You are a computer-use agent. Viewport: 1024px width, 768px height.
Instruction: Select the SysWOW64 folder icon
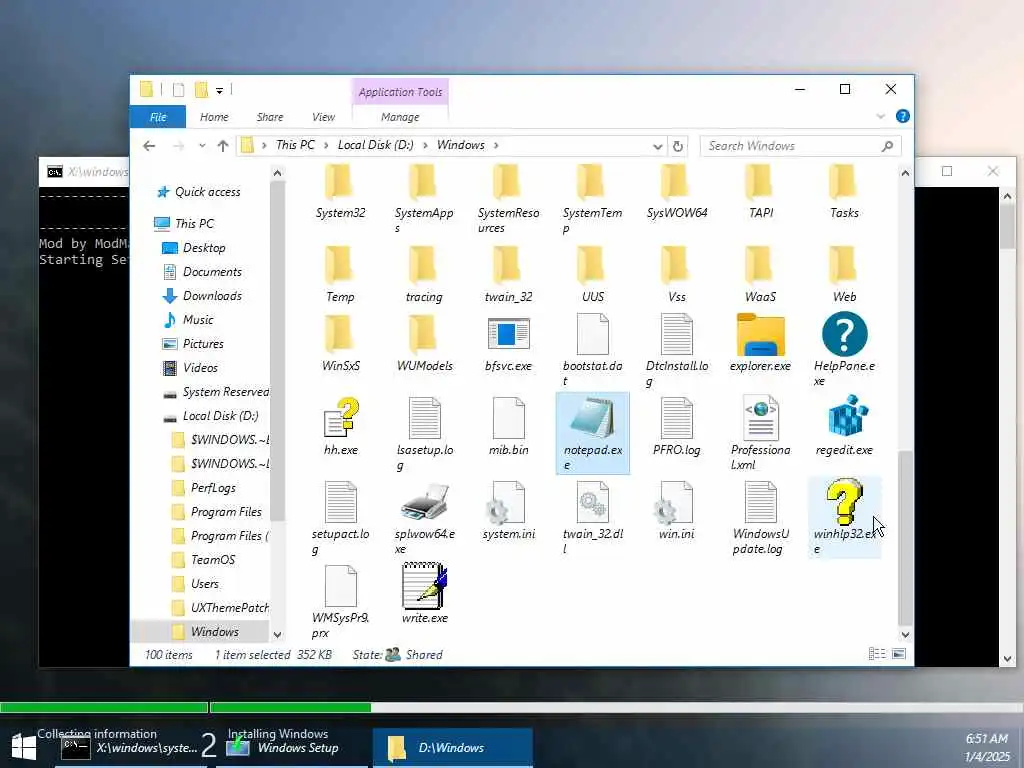(675, 182)
